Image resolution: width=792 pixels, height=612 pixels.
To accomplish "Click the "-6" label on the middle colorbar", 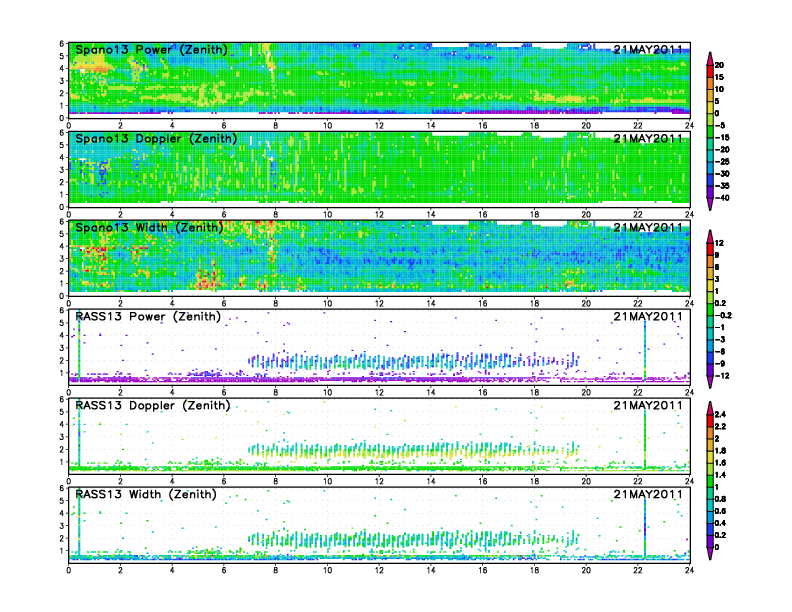I will pos(720,351).
